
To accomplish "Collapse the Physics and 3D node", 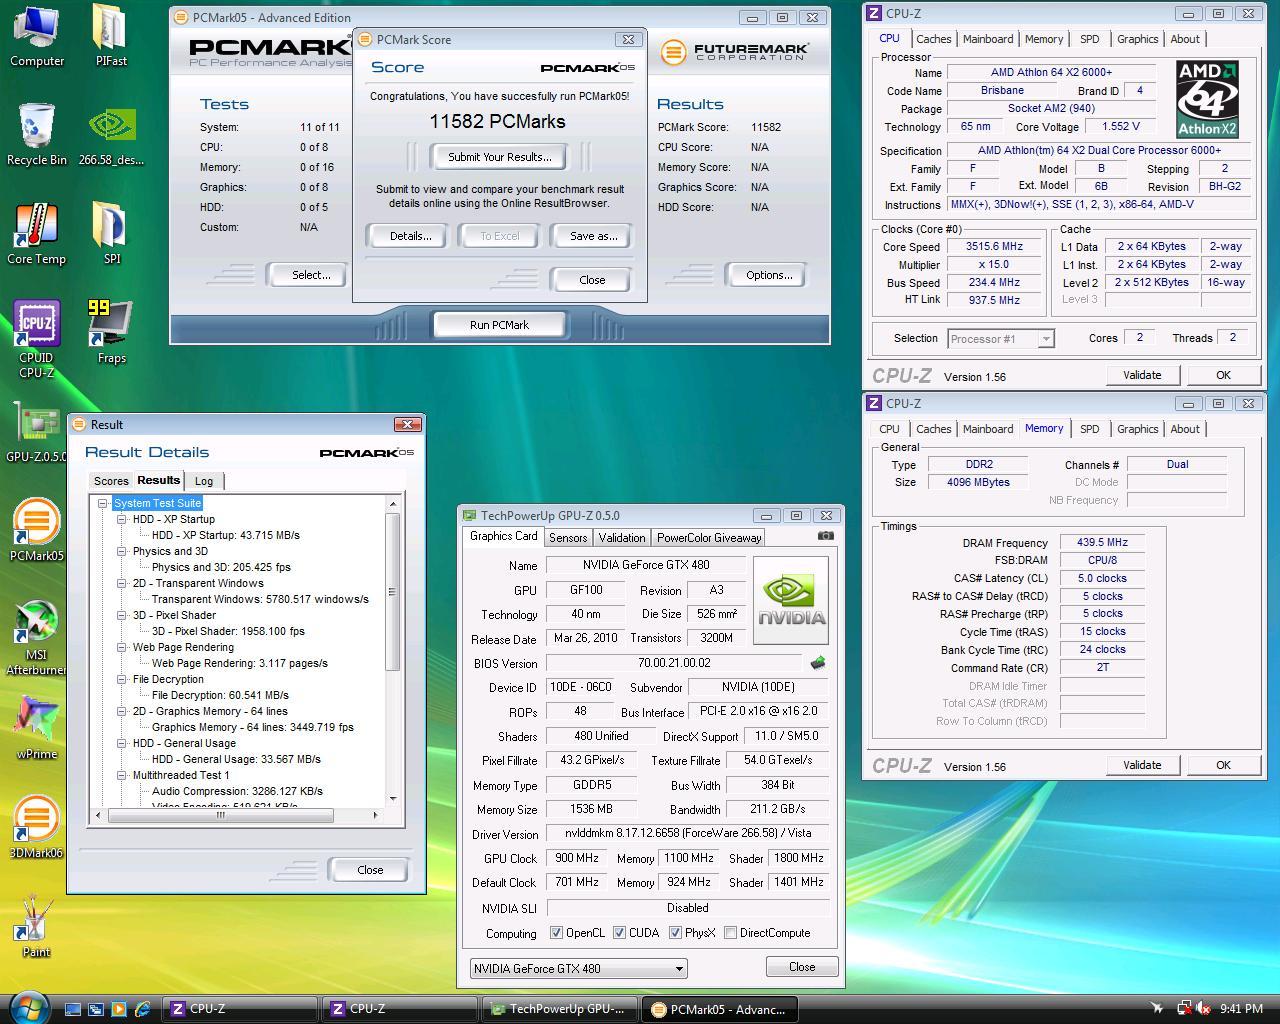I will (121, 551).
